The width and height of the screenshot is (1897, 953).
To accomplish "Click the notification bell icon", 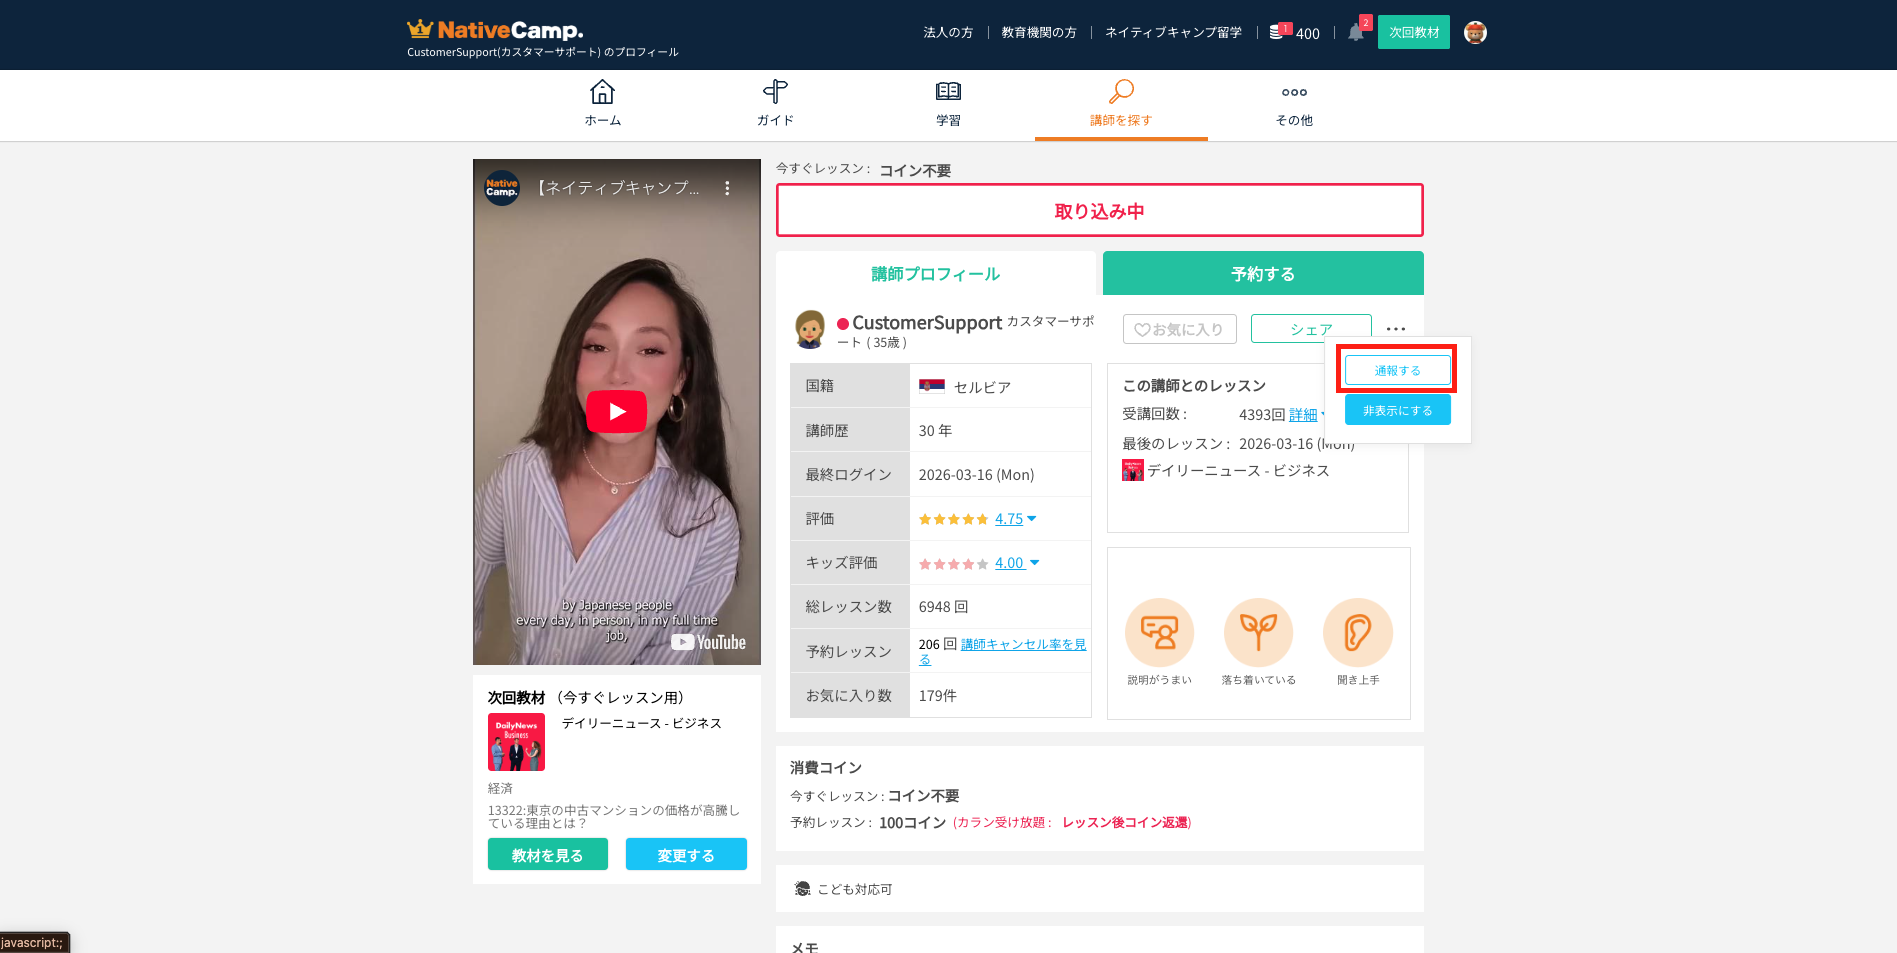I will pos(1355,33).
